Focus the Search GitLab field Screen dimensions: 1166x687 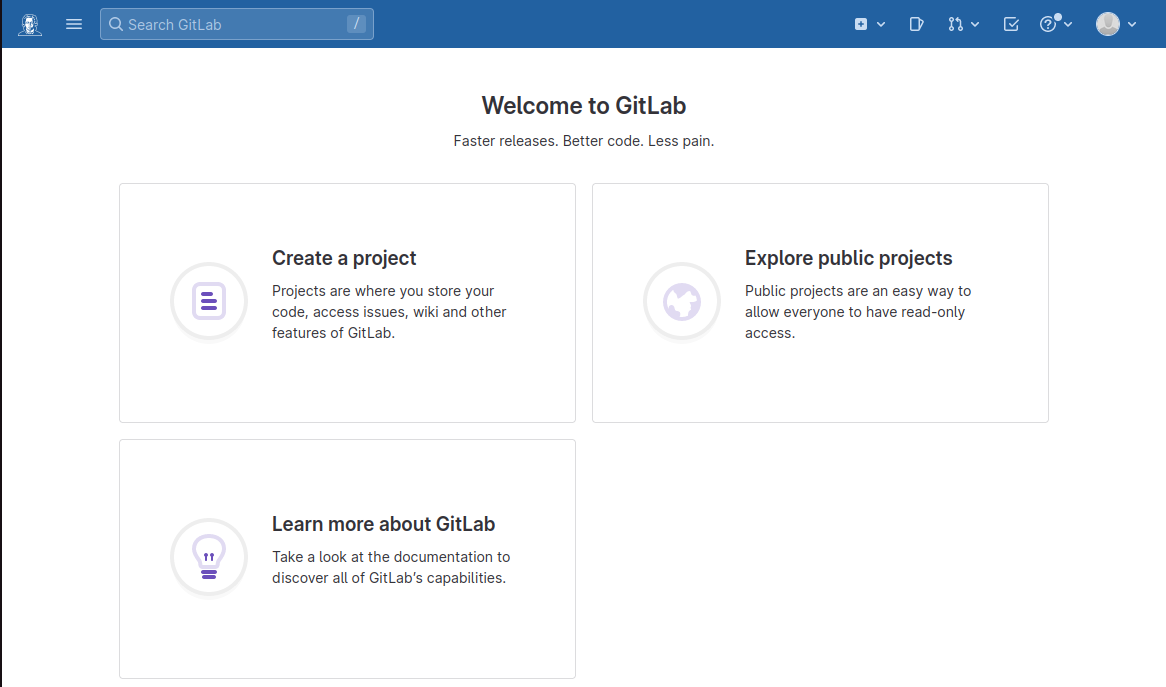click(x=236, y=25)
